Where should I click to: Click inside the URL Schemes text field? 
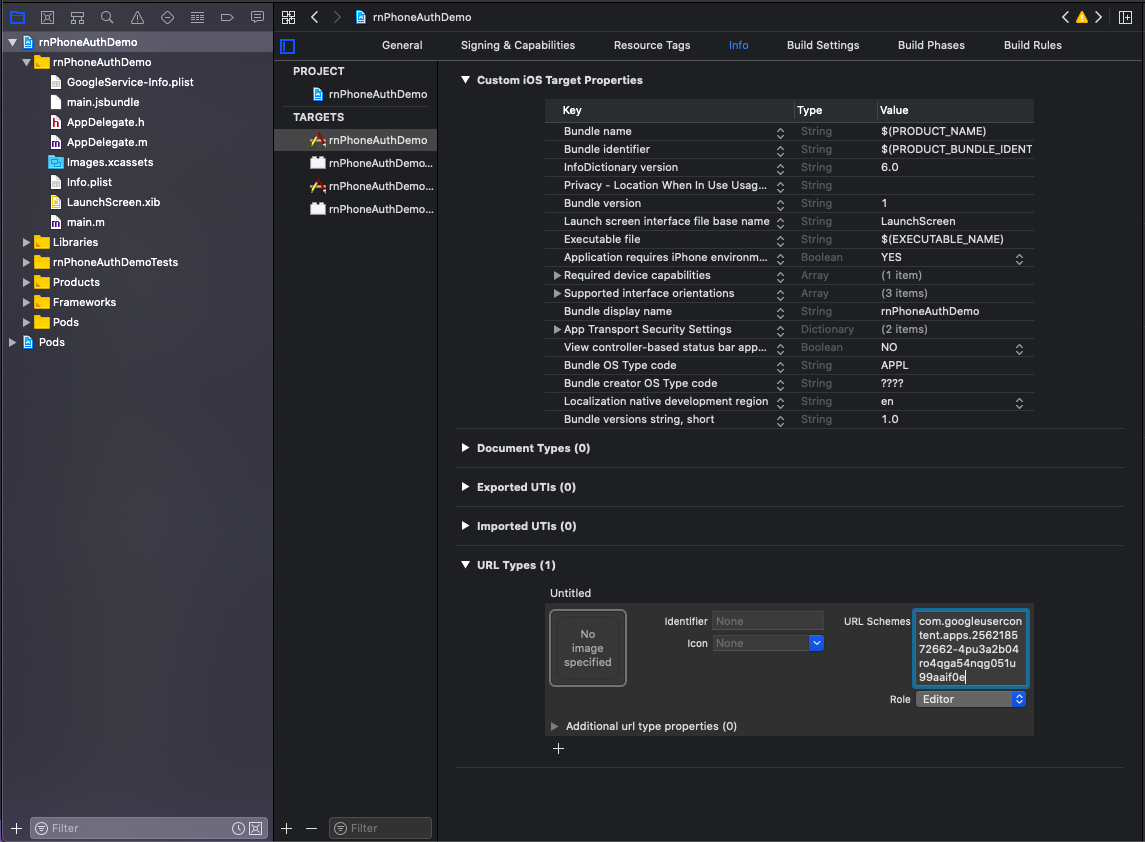pyautogui.click(x=970, y=648)
